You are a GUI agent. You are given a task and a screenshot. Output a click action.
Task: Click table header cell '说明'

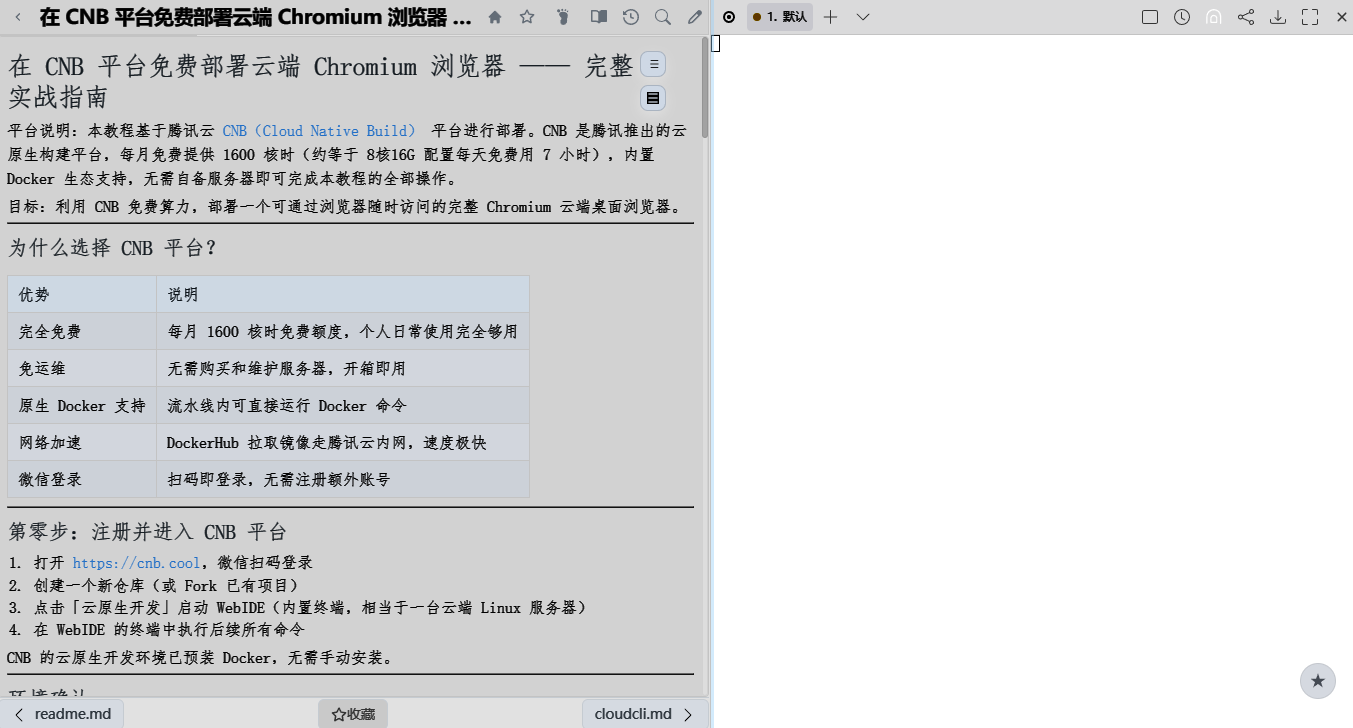pos(343,294)
